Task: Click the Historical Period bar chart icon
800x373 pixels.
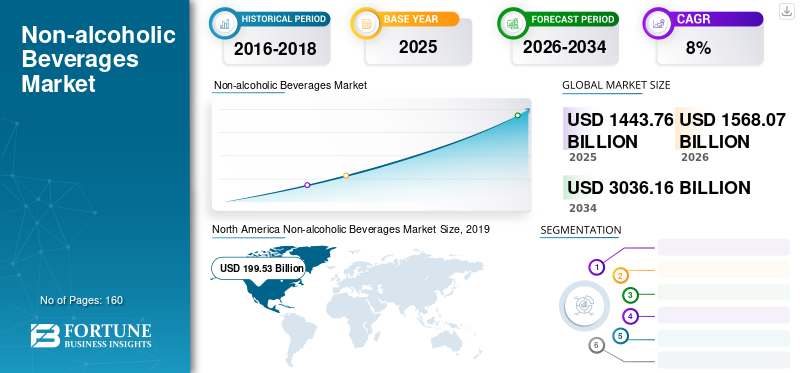Action: [223, 23]
